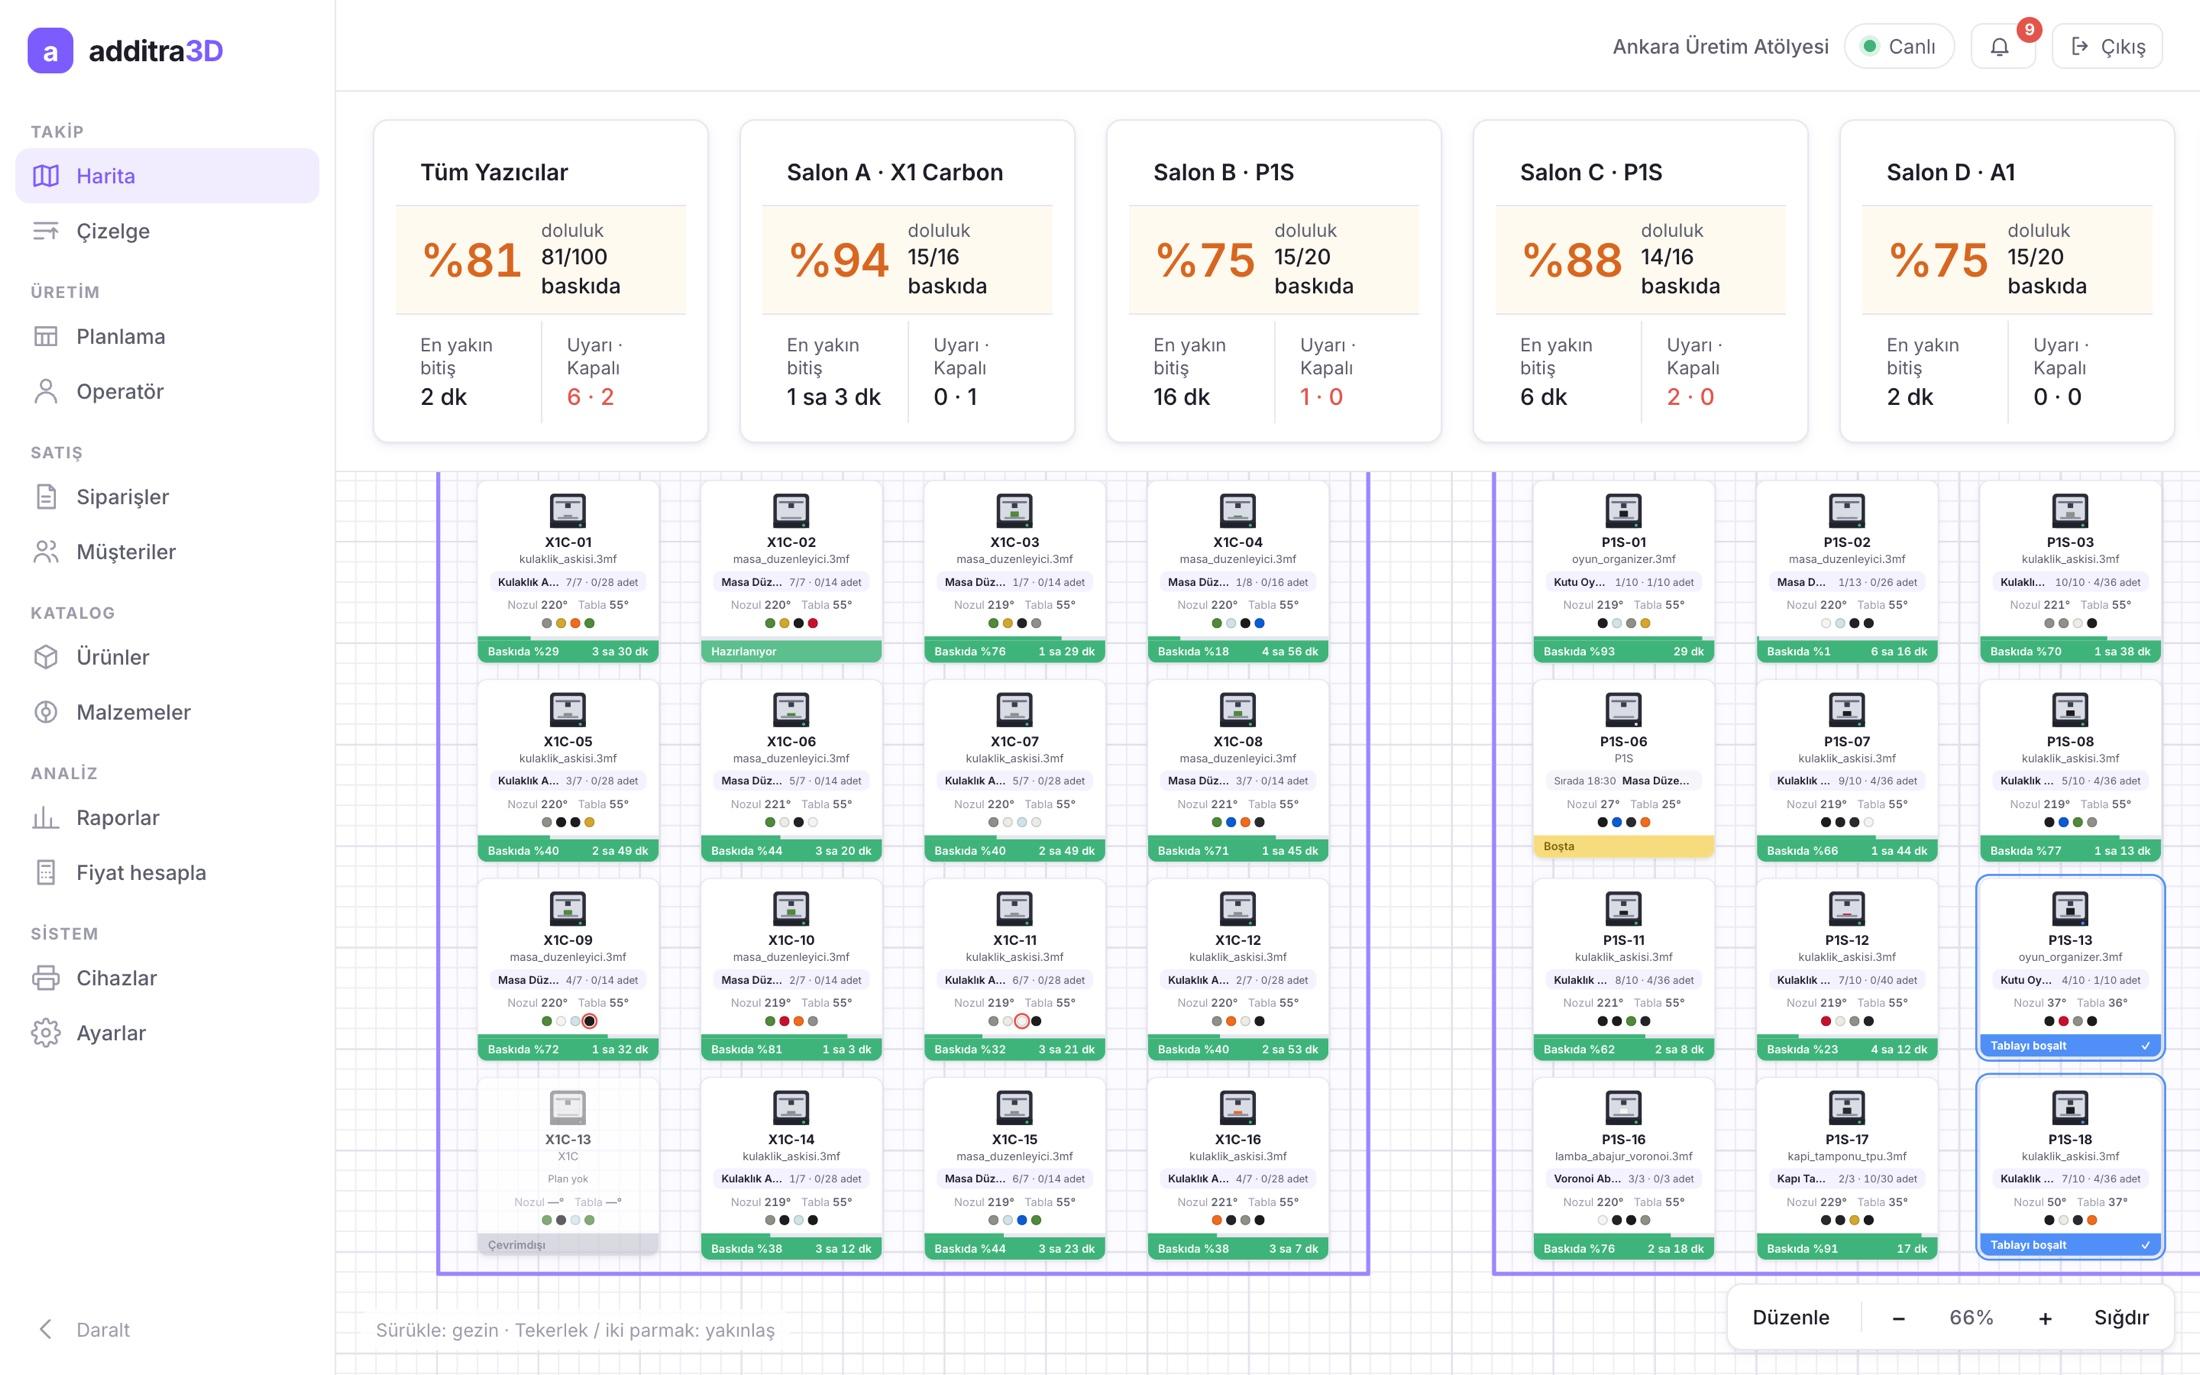Click Ankara Üretim Atölyesi workshop name

pos(1720,47)
